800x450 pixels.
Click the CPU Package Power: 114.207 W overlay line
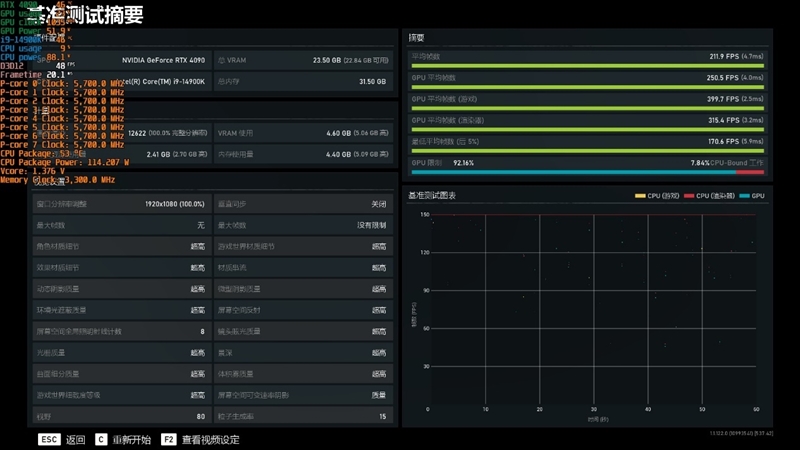65,162
